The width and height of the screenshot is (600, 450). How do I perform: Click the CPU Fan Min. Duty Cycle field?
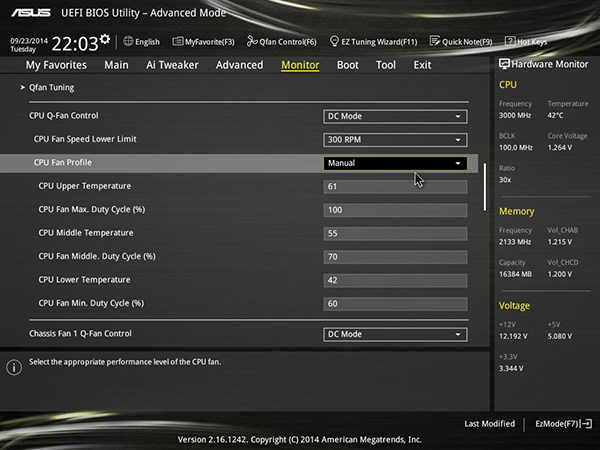[395, 304]
